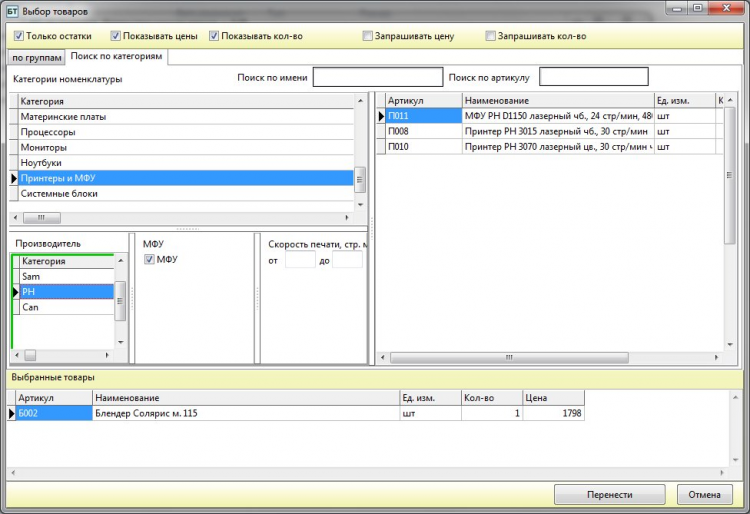This screenshot has height=514, width=750.
Task: Click category list scroll up arrow
Action: (x=360, y=100)
